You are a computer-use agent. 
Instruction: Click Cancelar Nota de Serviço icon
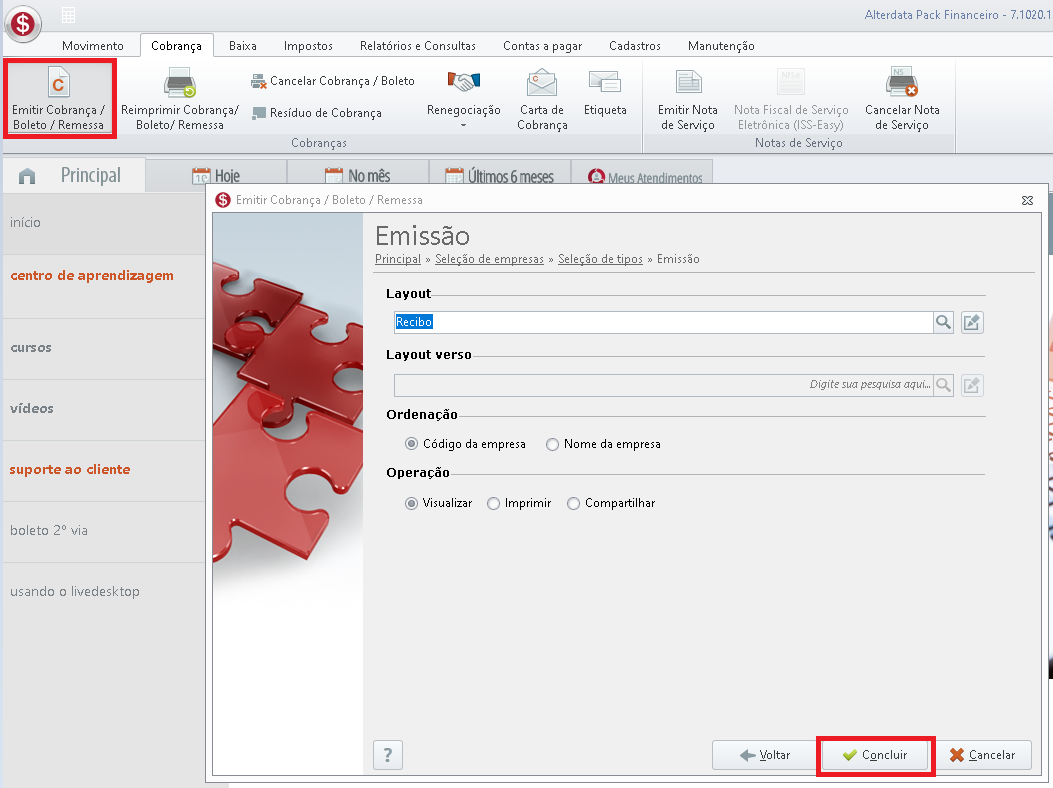pyautogui.click(x=901, y=82)
